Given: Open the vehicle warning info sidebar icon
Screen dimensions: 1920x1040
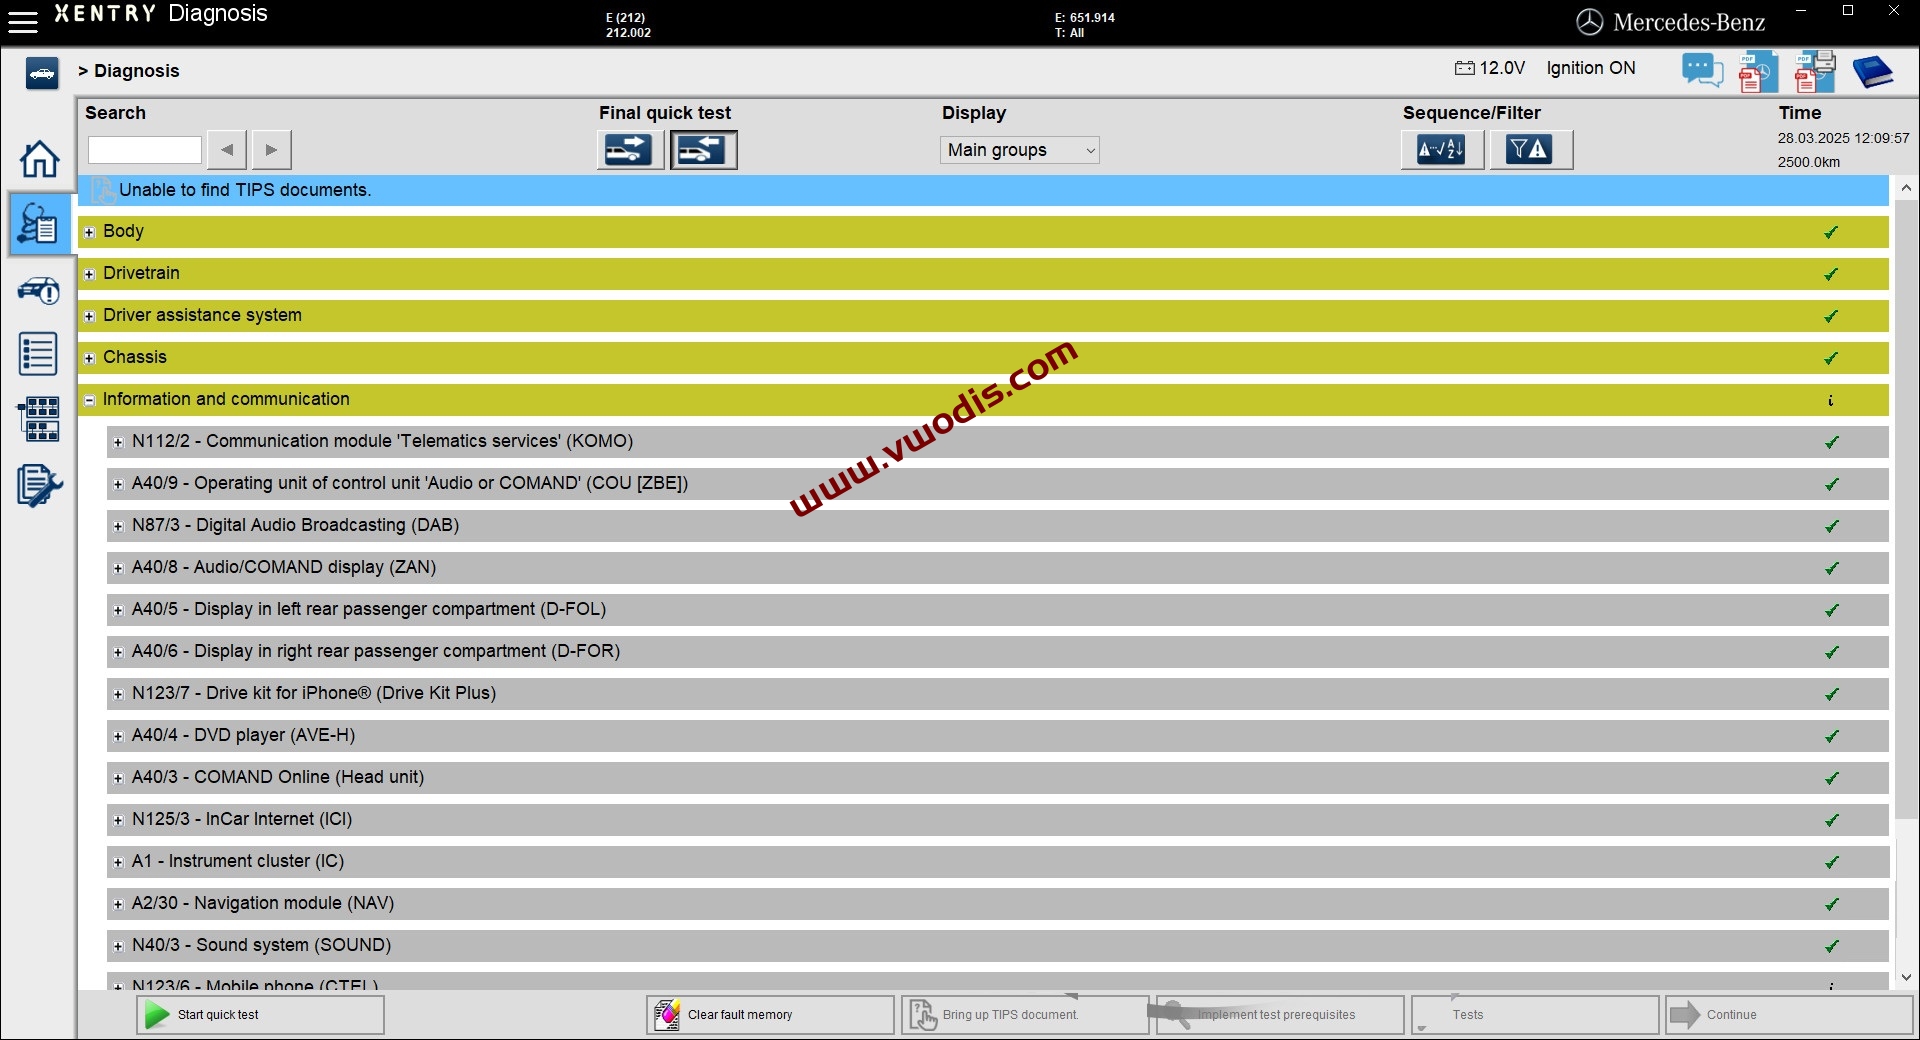Looking at the screenshot, I should tap(39, 290).
